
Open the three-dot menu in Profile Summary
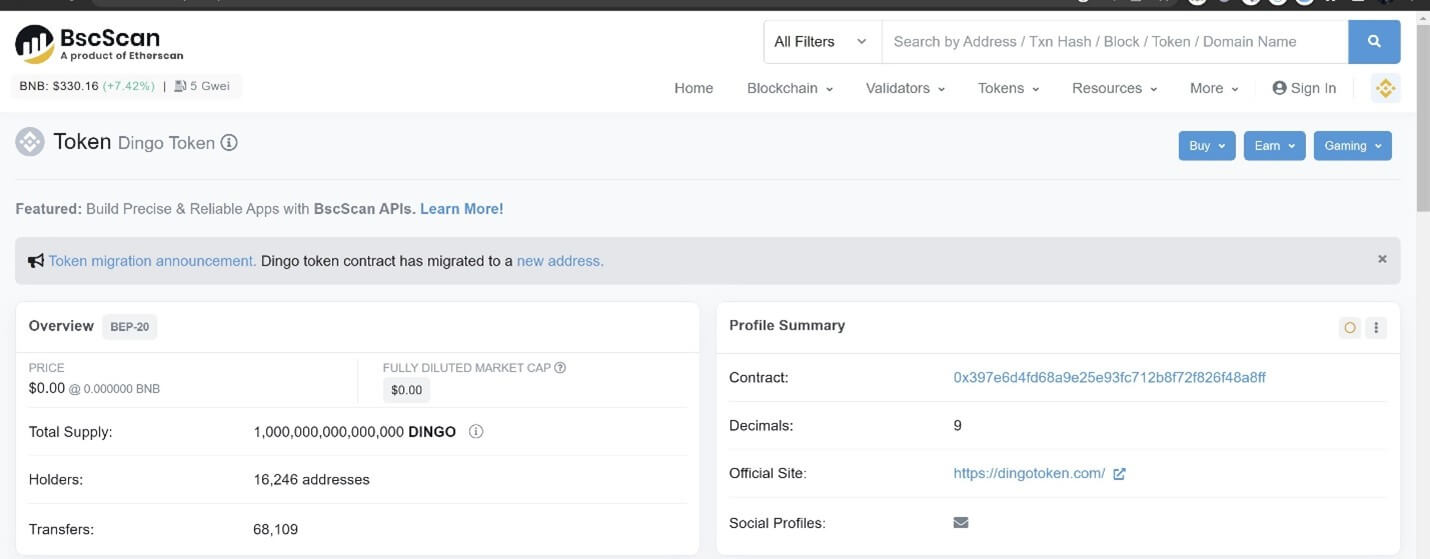(x=1376, y=327)
